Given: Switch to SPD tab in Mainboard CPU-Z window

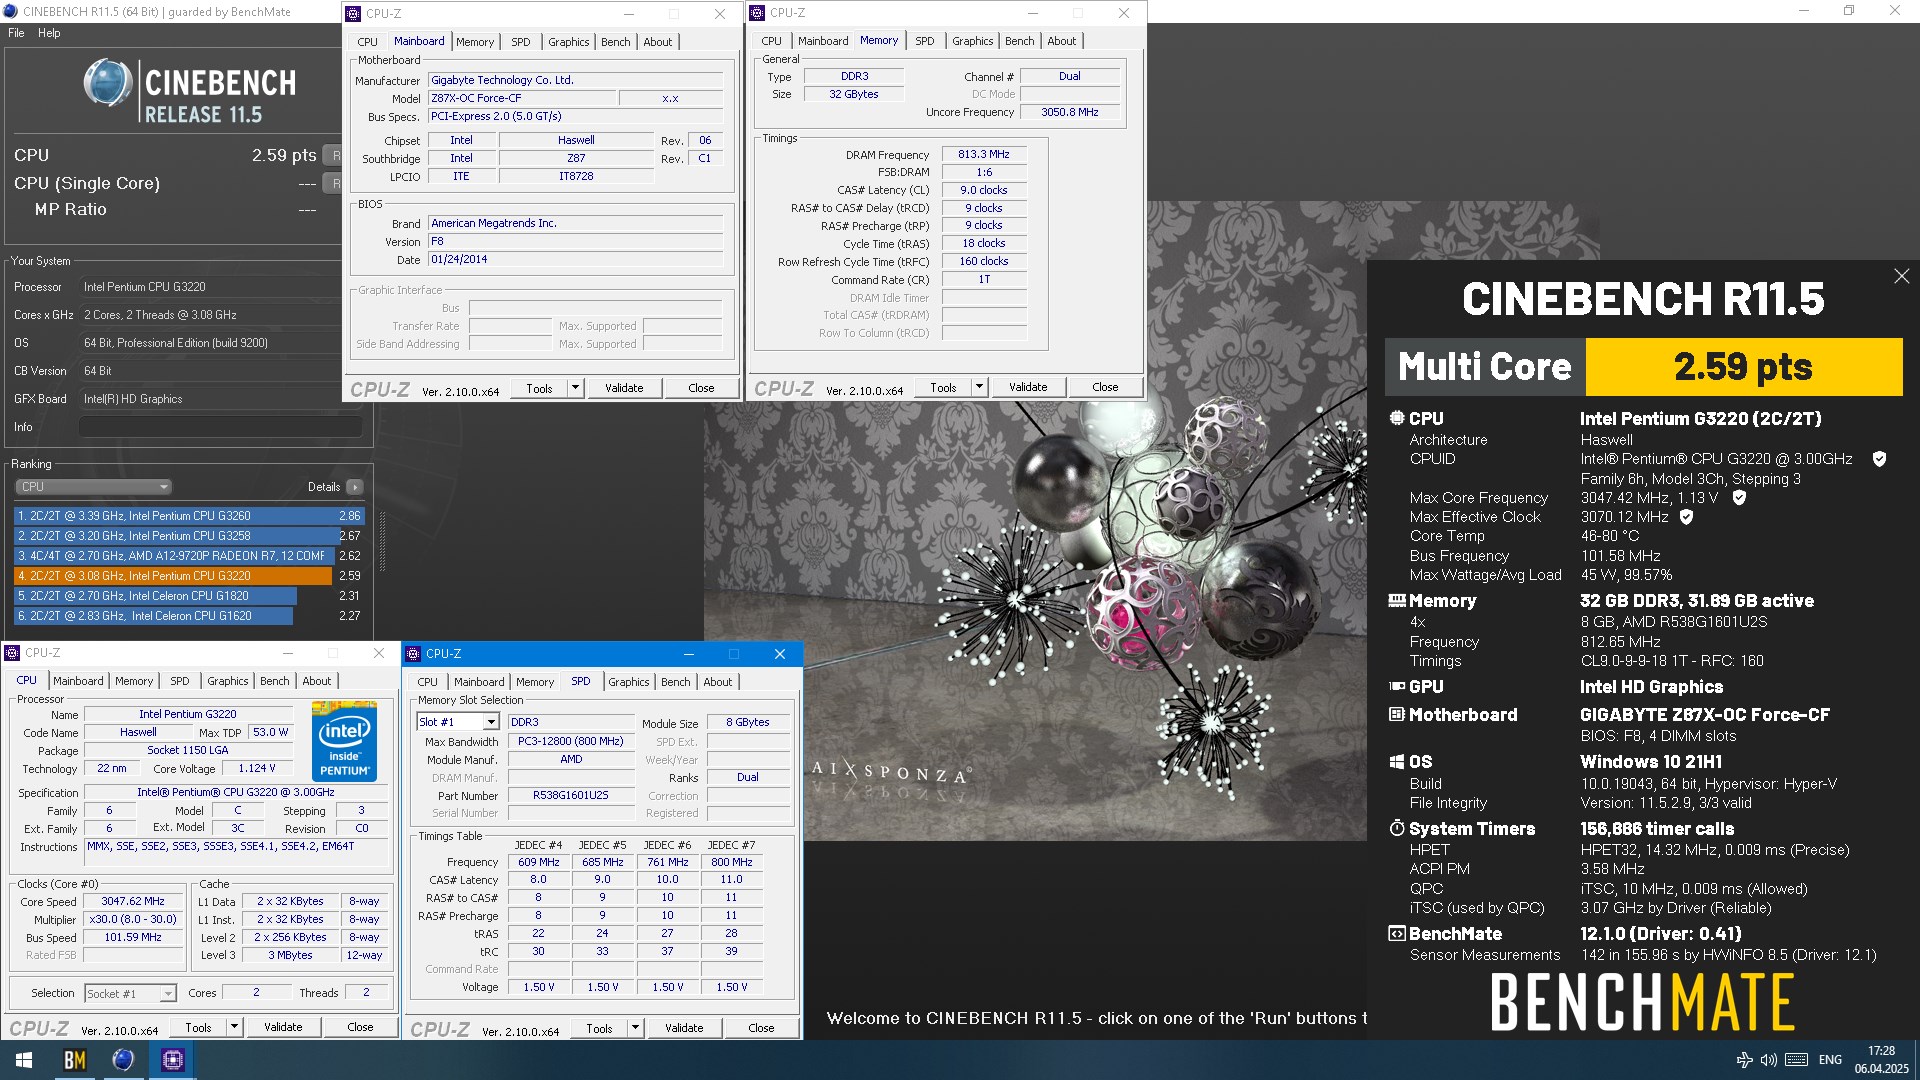Looking at the screenshot, I should pyautogui.click(x=521, y=42).
